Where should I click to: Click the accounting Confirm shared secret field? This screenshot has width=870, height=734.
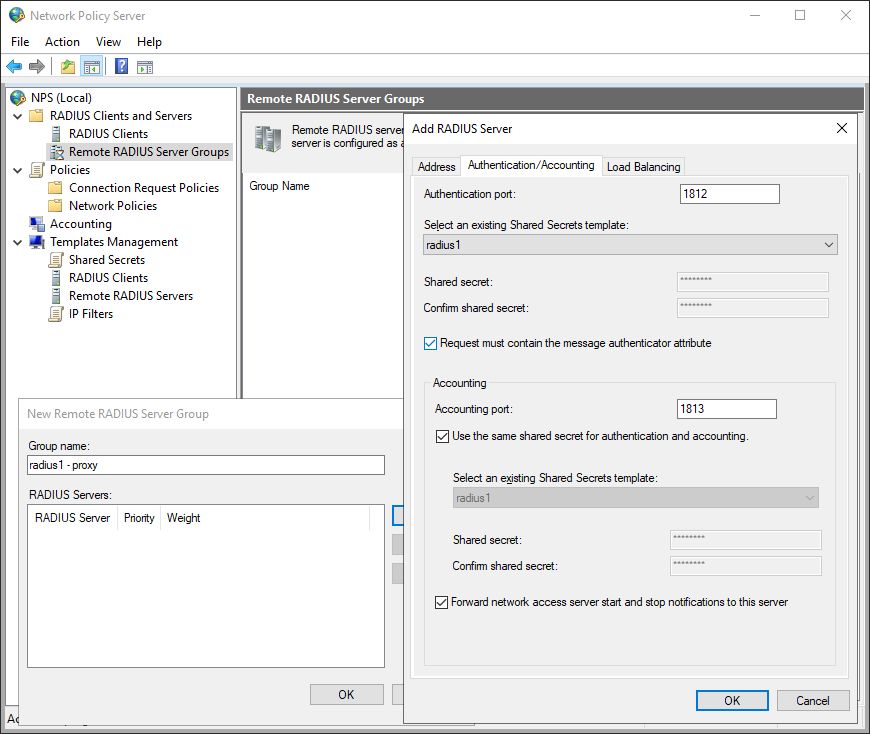click(746, 566)
